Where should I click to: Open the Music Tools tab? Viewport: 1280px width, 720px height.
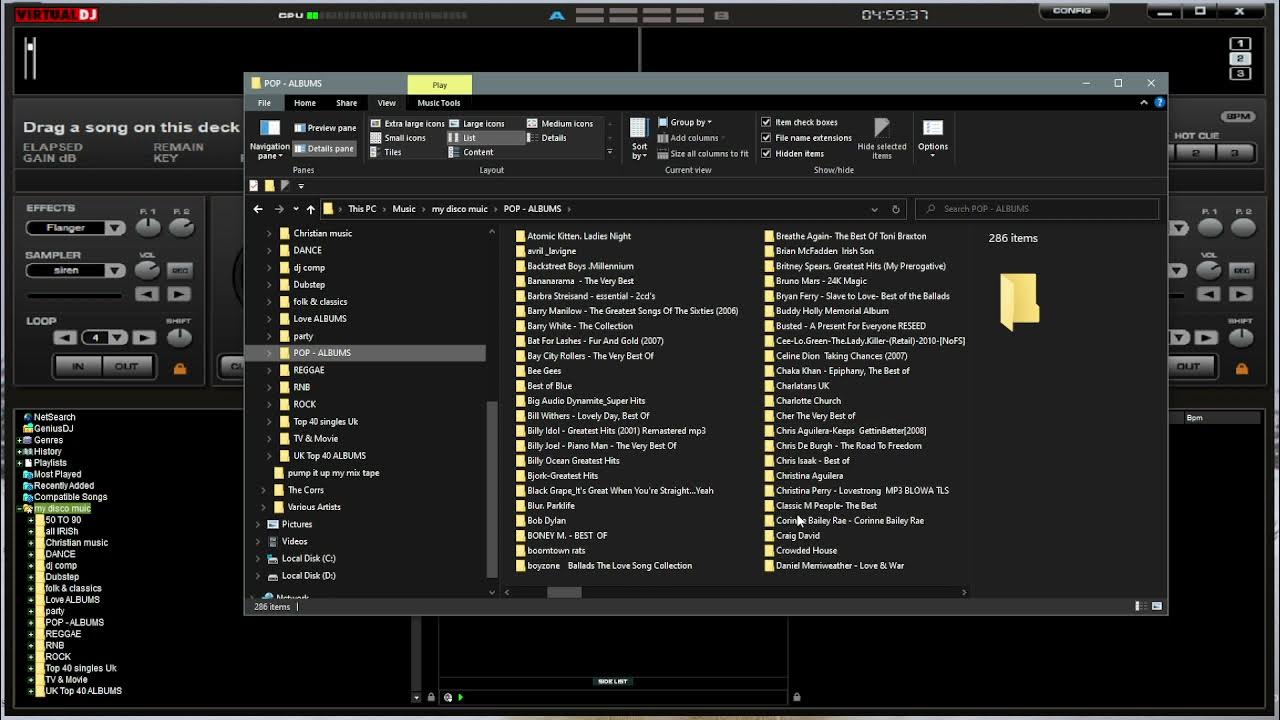click(x=439, y=103)
